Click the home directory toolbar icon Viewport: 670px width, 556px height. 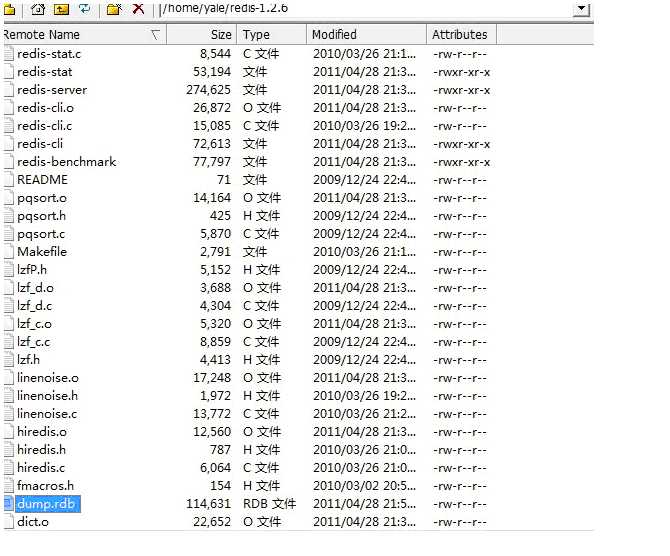tap(38, 9)
